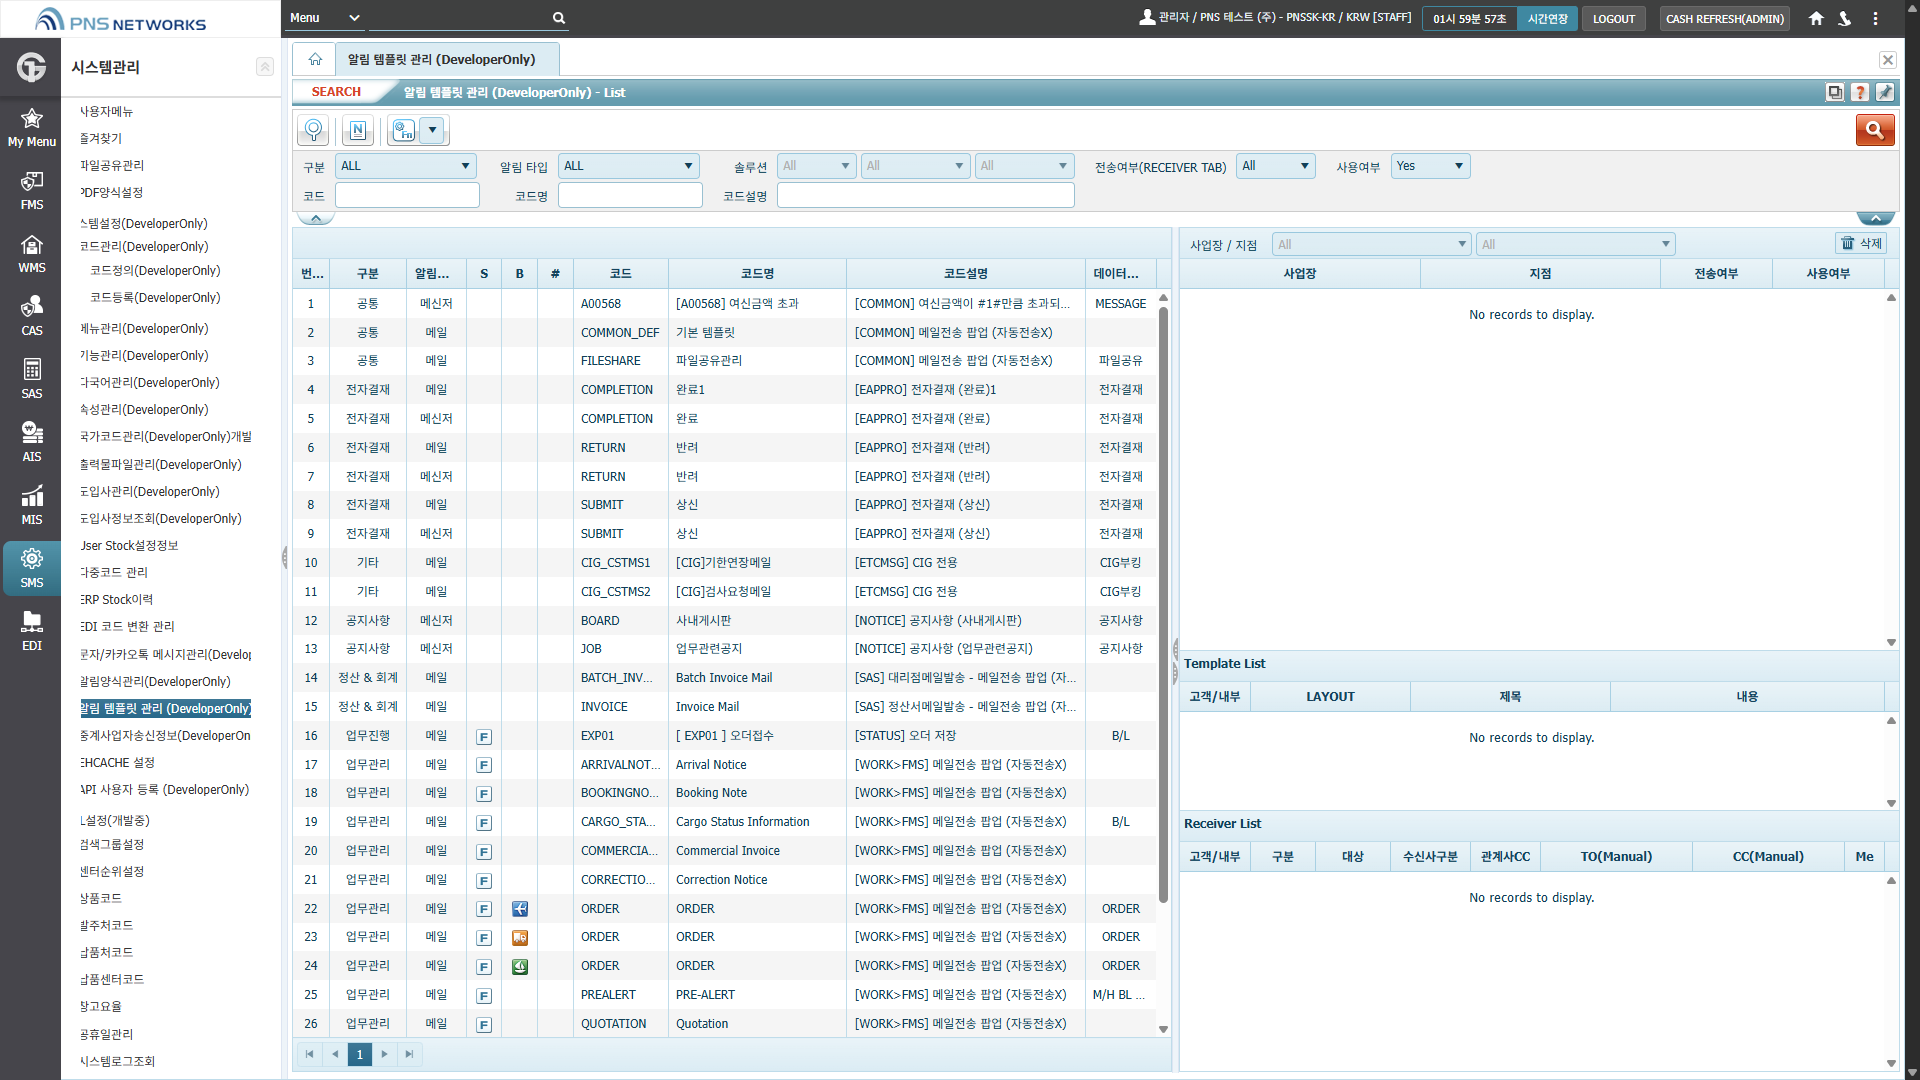Sort by the 코드설명 column header
This screenshot has width=1920, height=1080.
click(965, 274)
